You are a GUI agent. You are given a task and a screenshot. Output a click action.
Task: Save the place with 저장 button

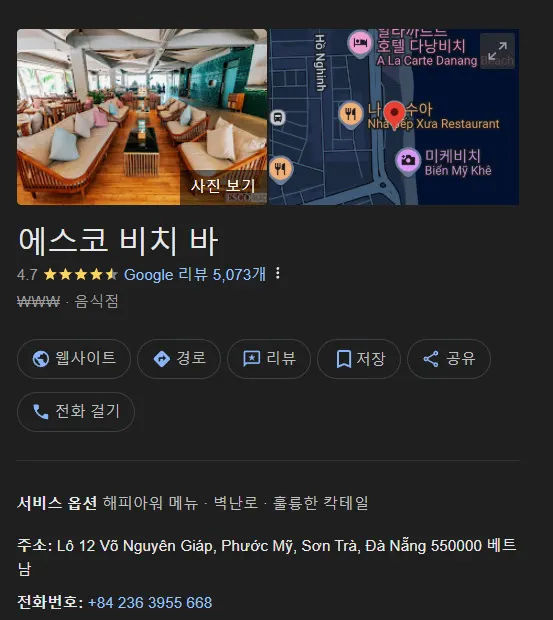tap(359, 359)
